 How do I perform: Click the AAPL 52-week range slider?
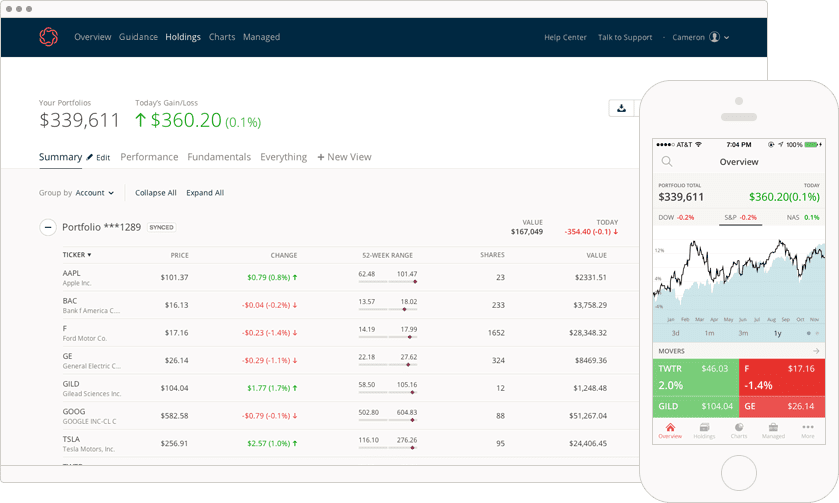[388, 282]
